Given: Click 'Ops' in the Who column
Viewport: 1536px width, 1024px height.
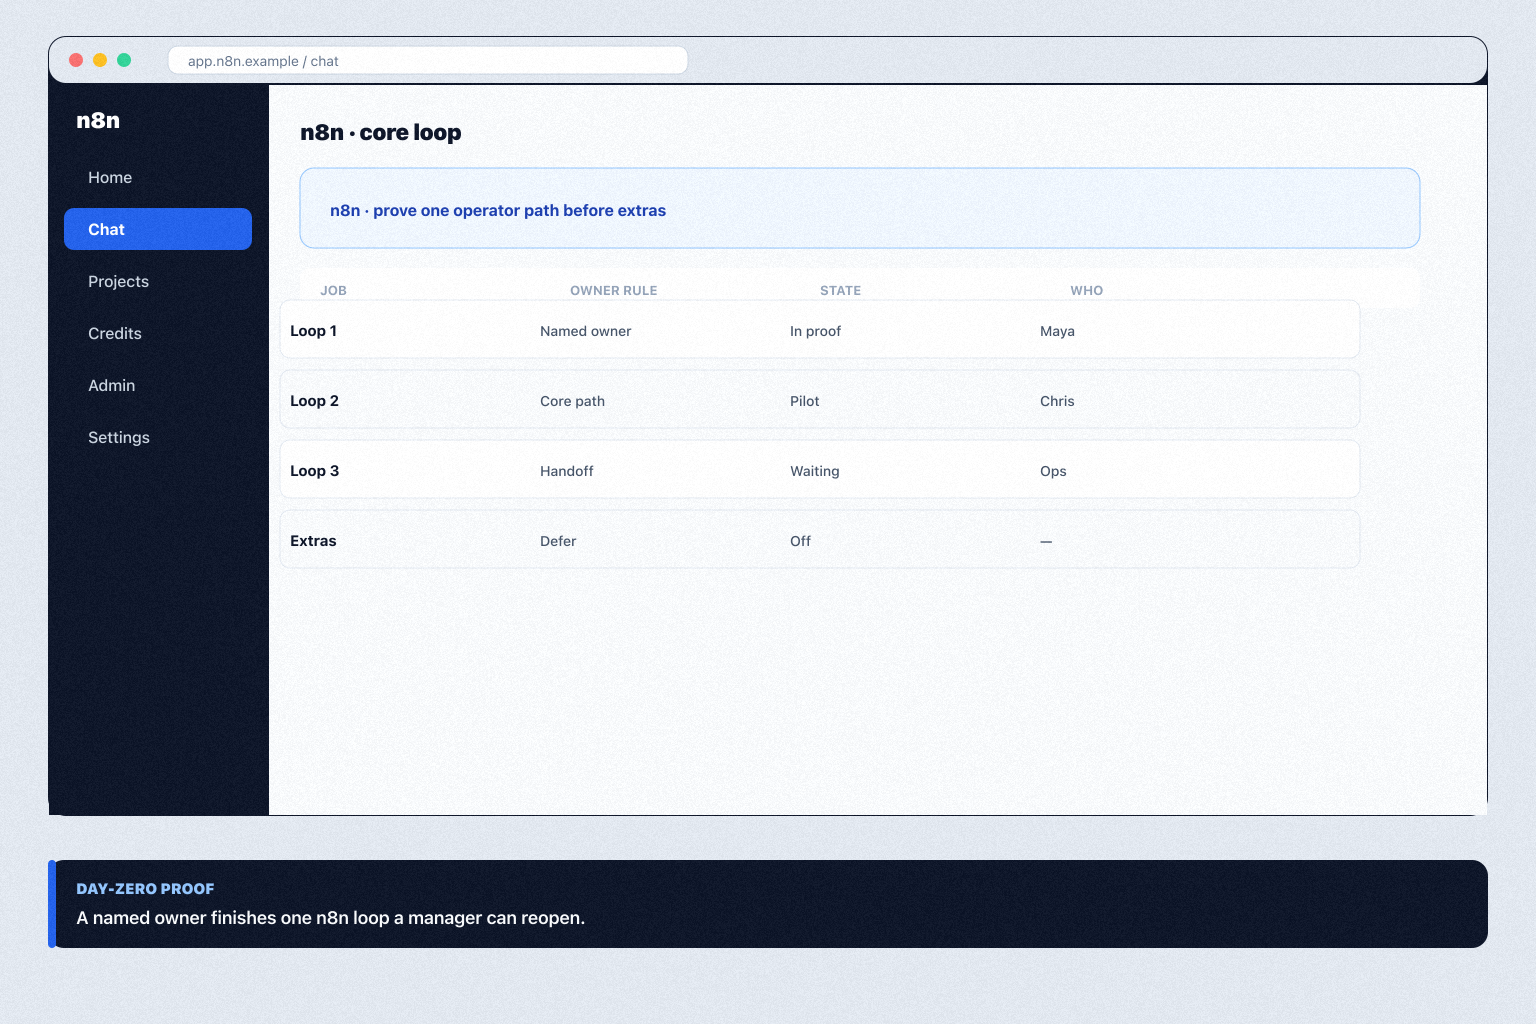Looking at the screenshot, I should coord(1053,471).
